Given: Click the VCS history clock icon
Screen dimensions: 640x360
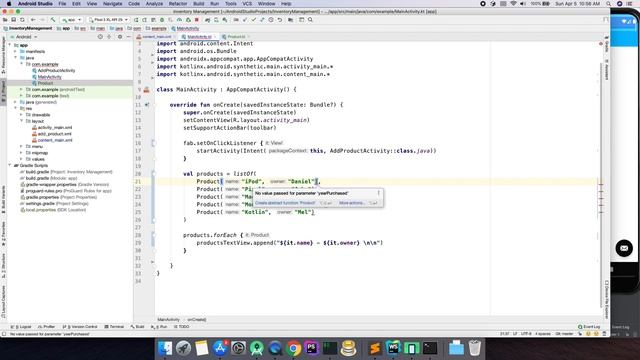Looking at the screenshot, I should pyautogui.click(x=271, y=20).
